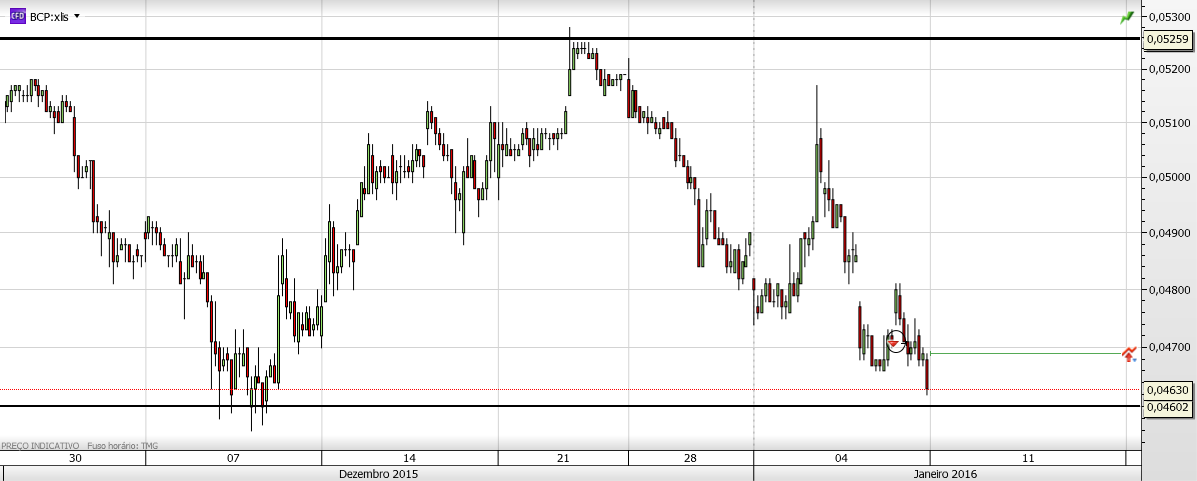Click the 0,04630 current price label

click(1167, 389)
